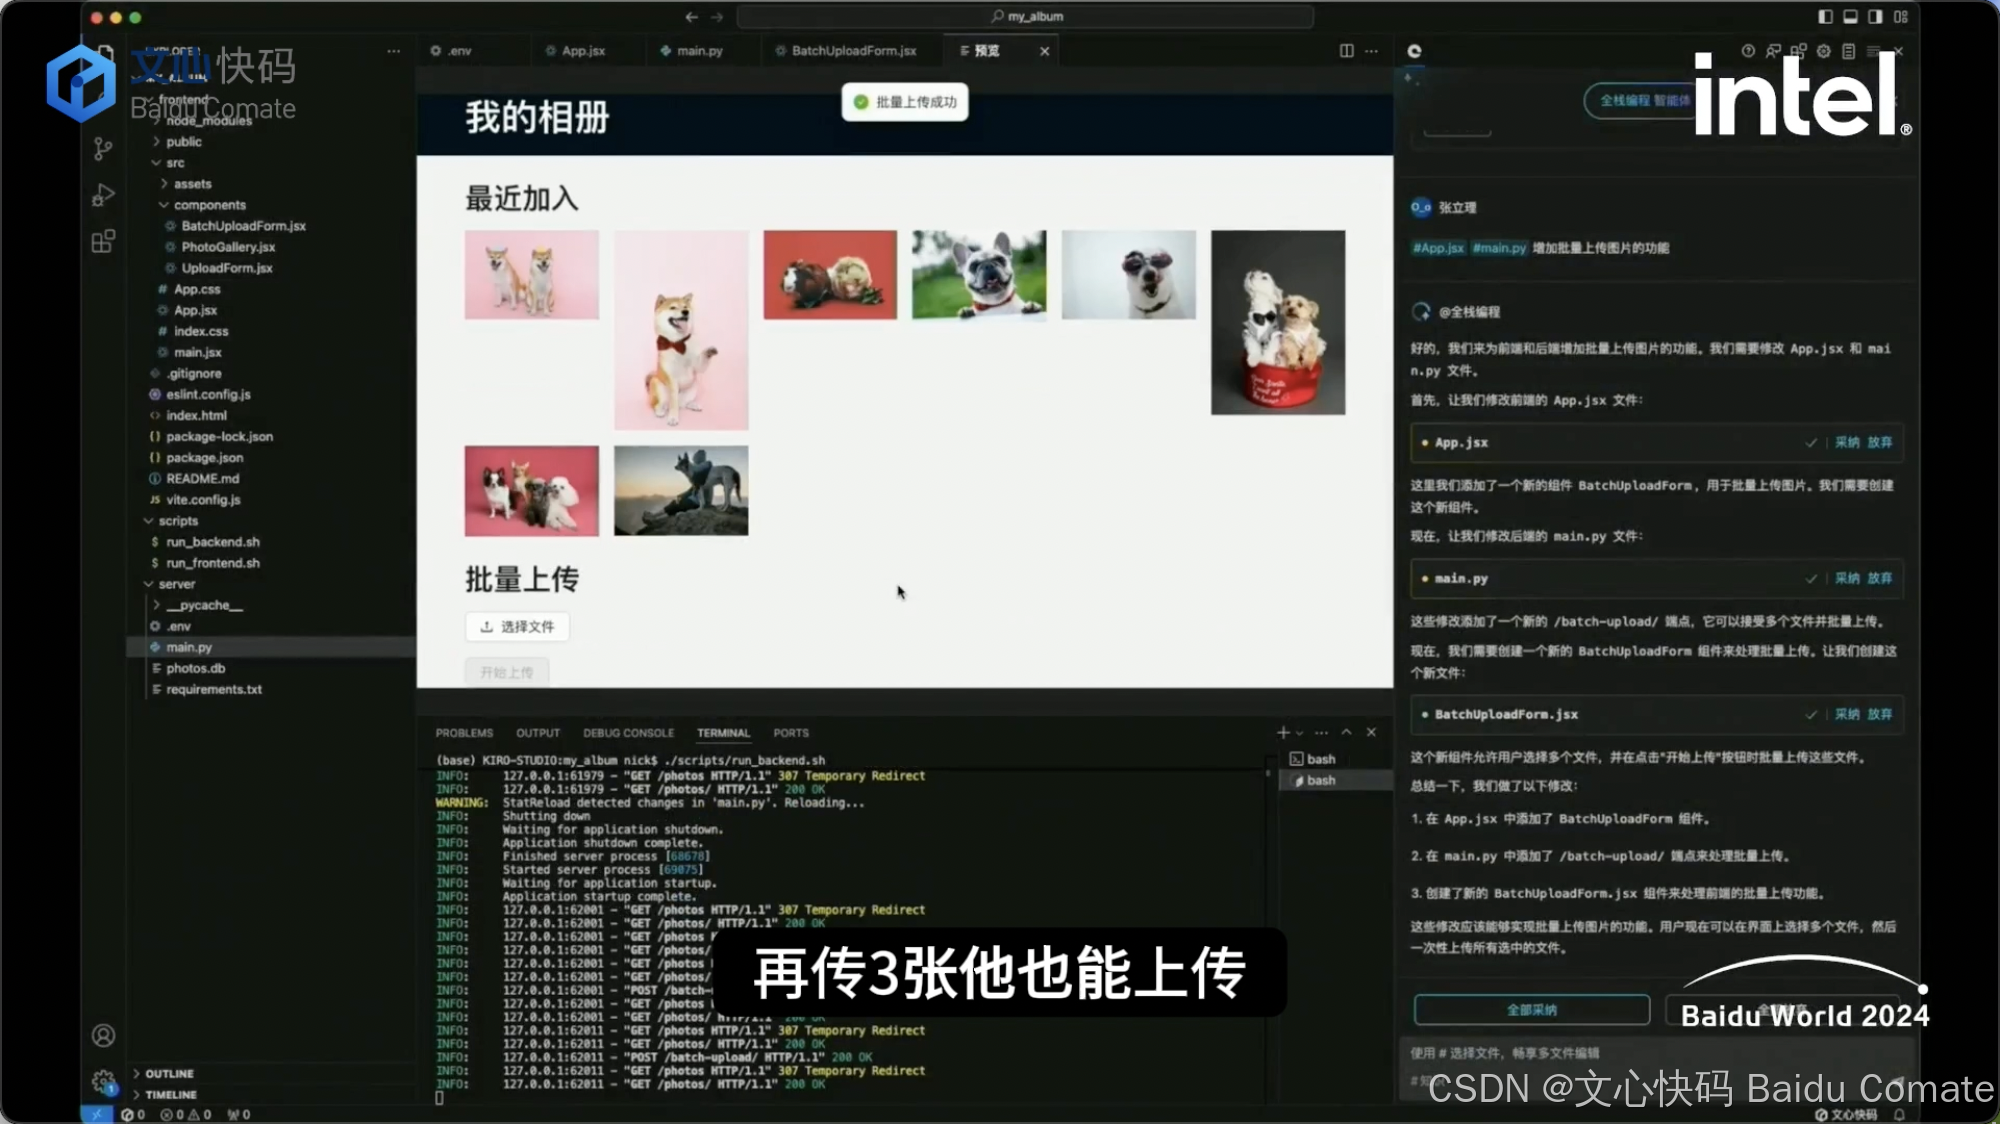Click the 全部采纳 accept all button
2000x1124 pixels.
click(x=1531, y=1010)
